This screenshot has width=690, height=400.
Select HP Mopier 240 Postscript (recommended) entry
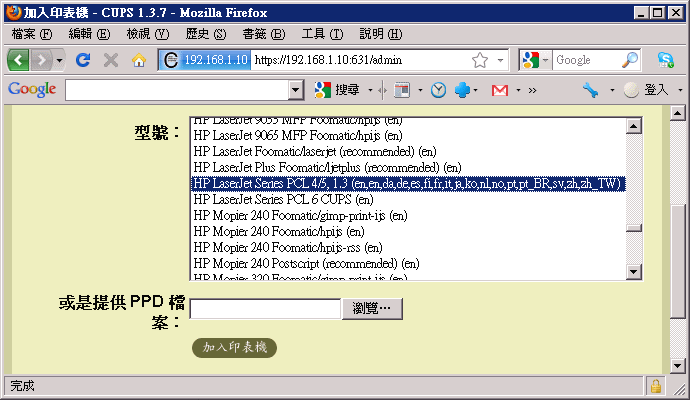pos(408,264)
